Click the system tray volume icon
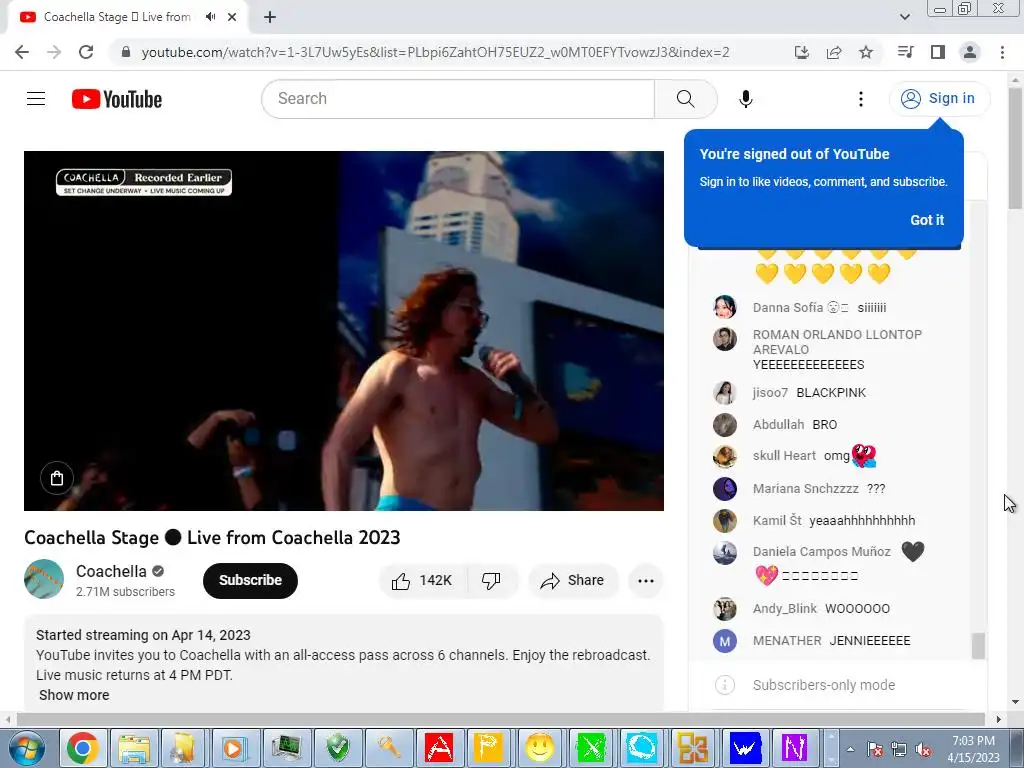1024x768 pixels. tap(923, 749)
